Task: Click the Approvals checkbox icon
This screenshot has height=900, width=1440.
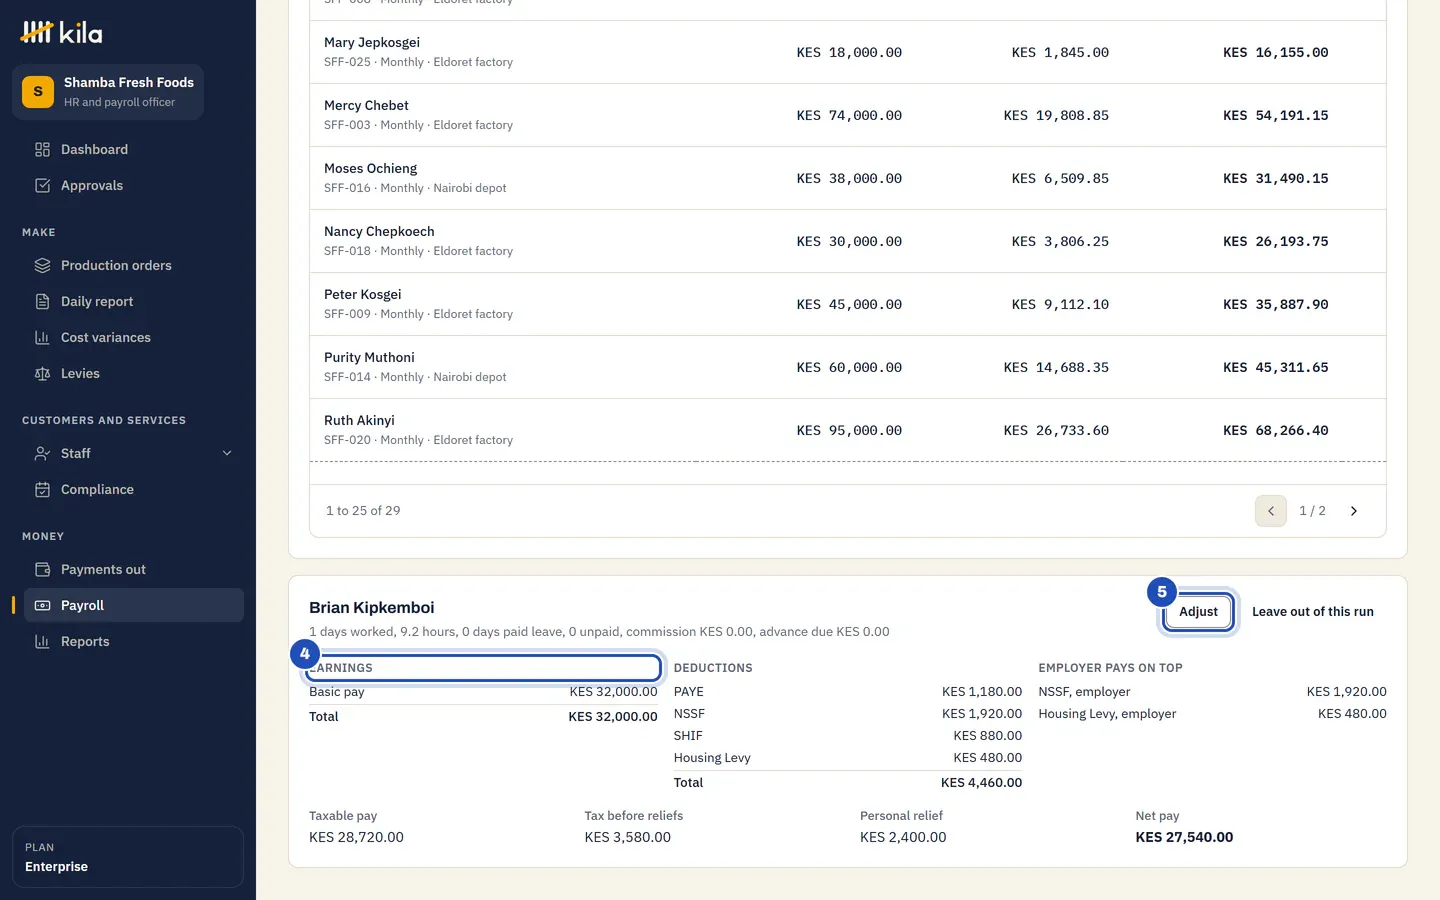Action: click(x=42, y=186)
